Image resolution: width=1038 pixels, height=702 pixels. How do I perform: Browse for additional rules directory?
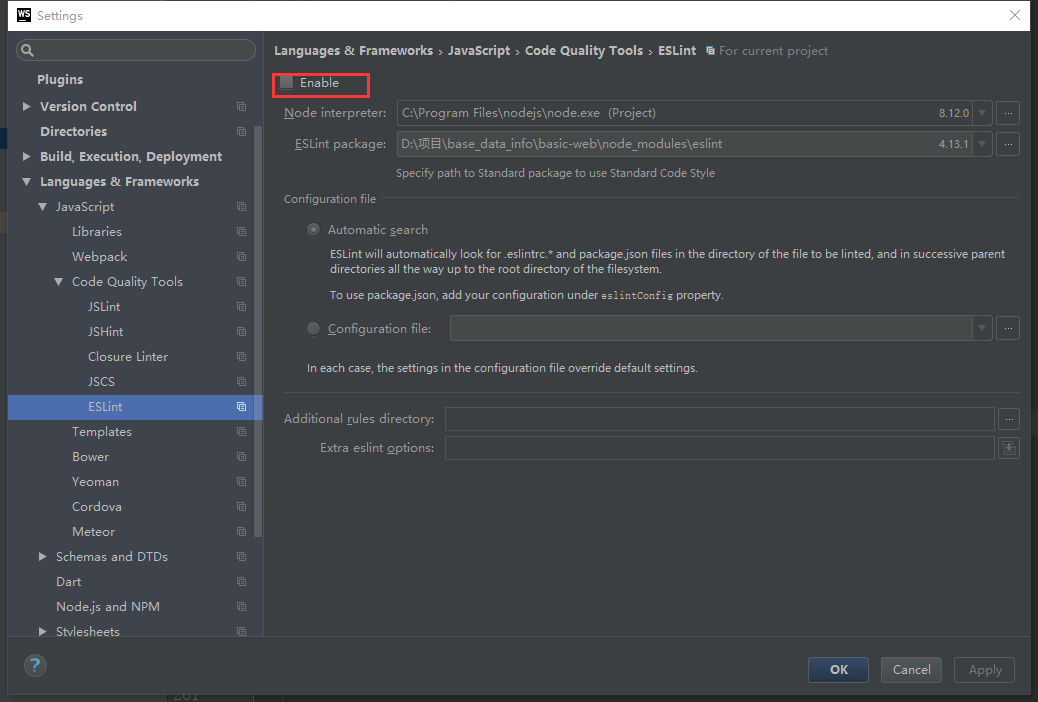(x=1009, y=419)
